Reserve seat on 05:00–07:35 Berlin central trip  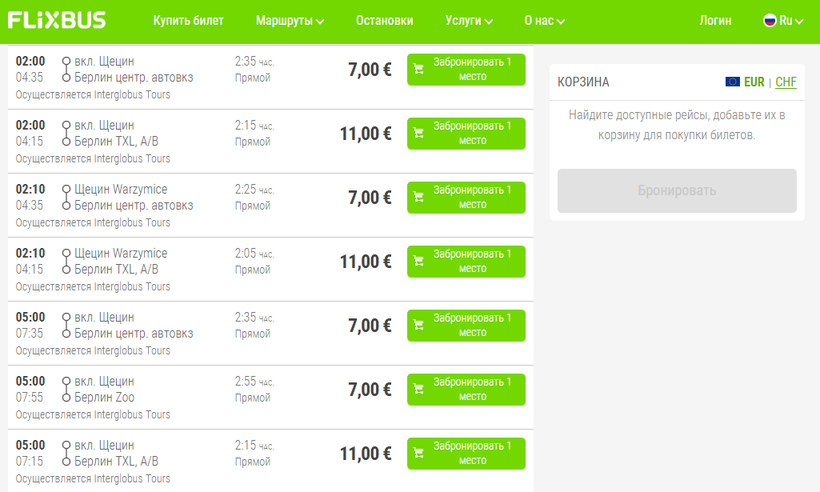click(x=466, y=326)
